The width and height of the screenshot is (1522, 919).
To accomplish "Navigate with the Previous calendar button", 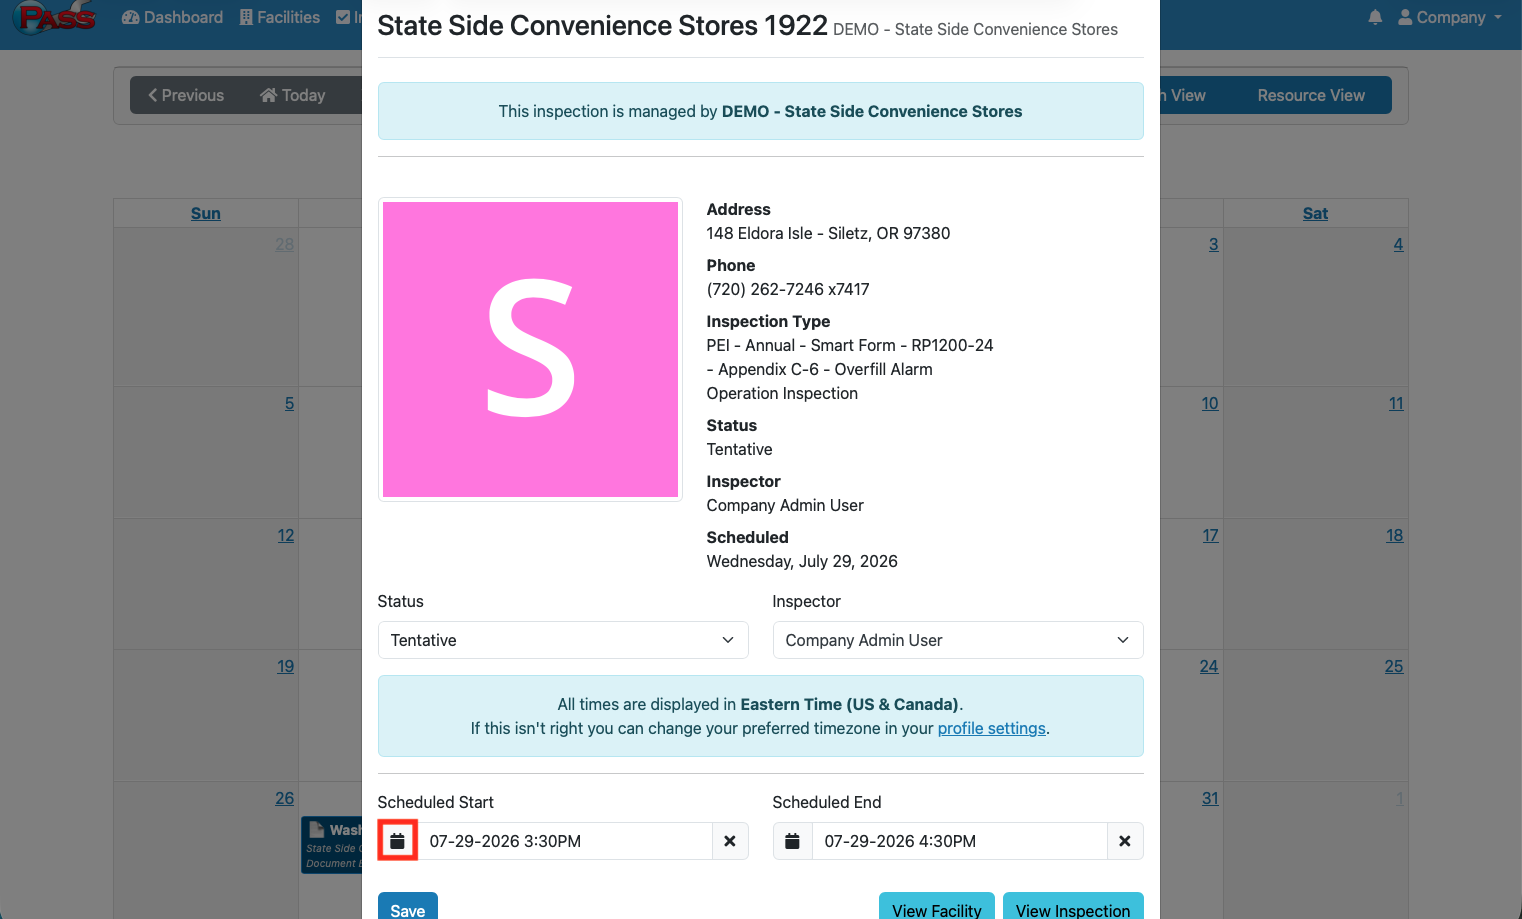I will click(x=186, y=95).
